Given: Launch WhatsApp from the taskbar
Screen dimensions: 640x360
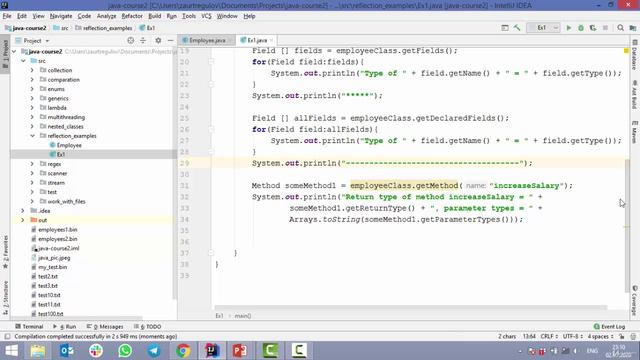Looking at the screenshot, I should click(x=125, y=351).
